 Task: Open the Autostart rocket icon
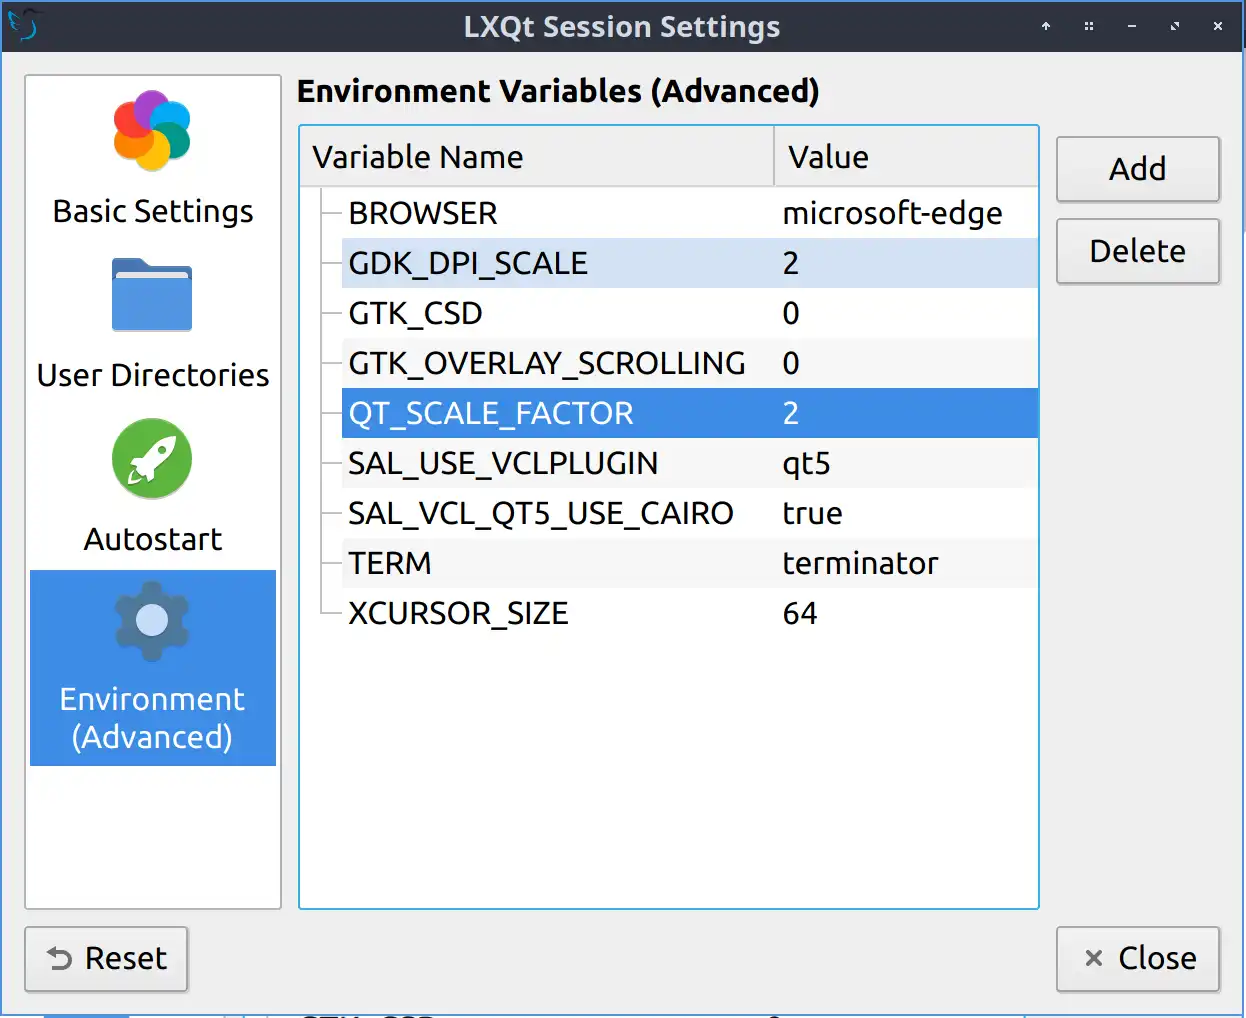pyautogui.click(x=151, y=458)
